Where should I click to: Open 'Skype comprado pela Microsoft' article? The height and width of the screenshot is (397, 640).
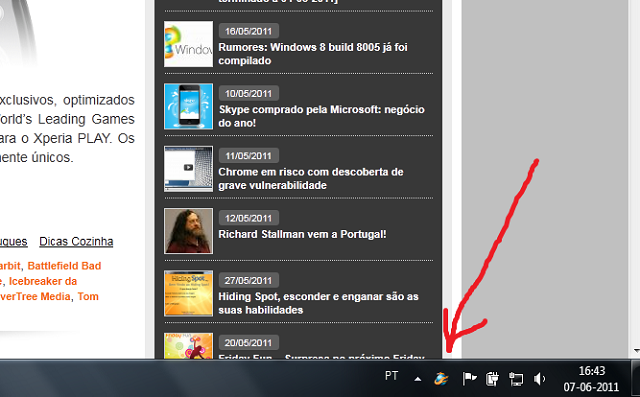[x=321, y=116]
